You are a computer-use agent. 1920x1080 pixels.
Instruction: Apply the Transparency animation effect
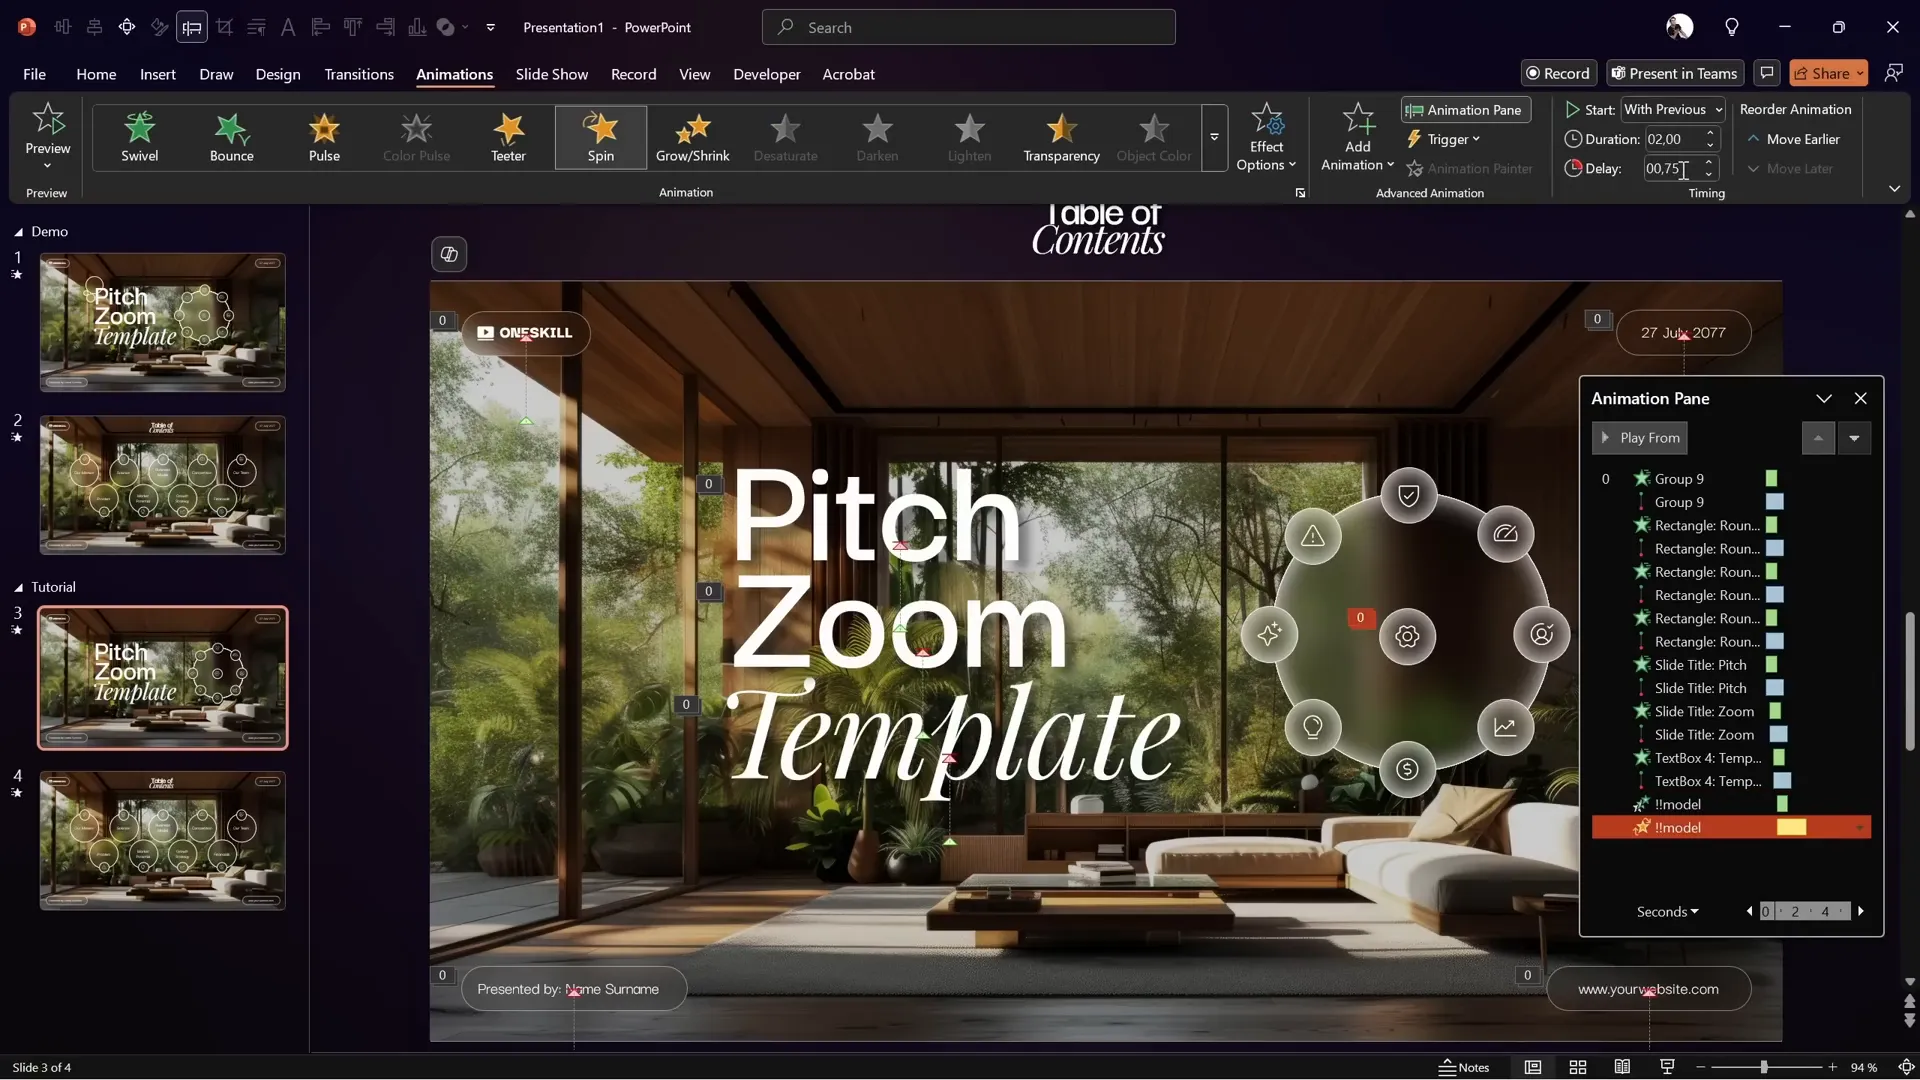pos(1061,137)
